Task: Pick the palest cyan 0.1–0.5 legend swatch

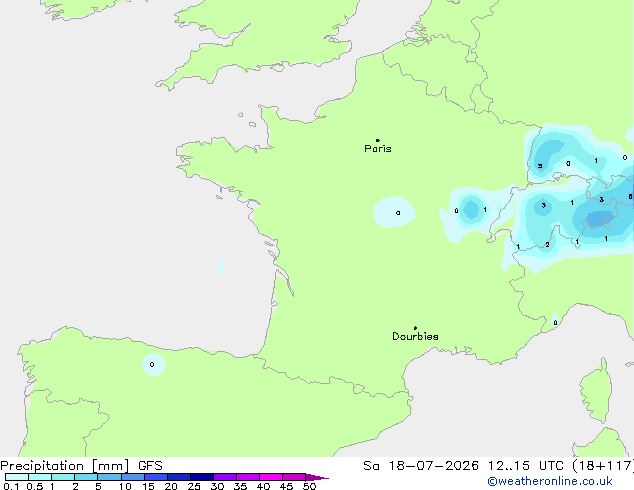Action: click(x=17, y=477)
